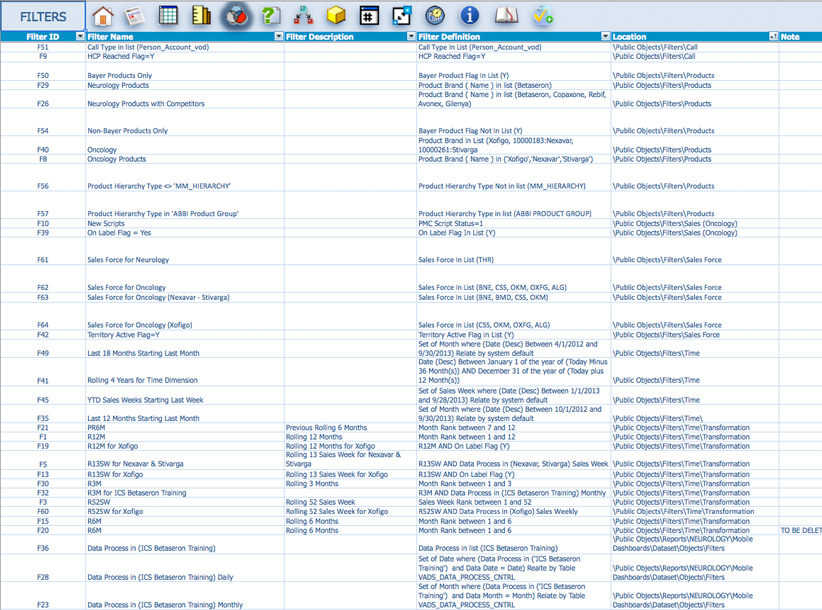Select 'Product Hierarchy Type in list (ABBI PRODUCT GROUP)'
Image resolution: width=822 pixels, height=610 pixels.
click(x=505, y=214)
